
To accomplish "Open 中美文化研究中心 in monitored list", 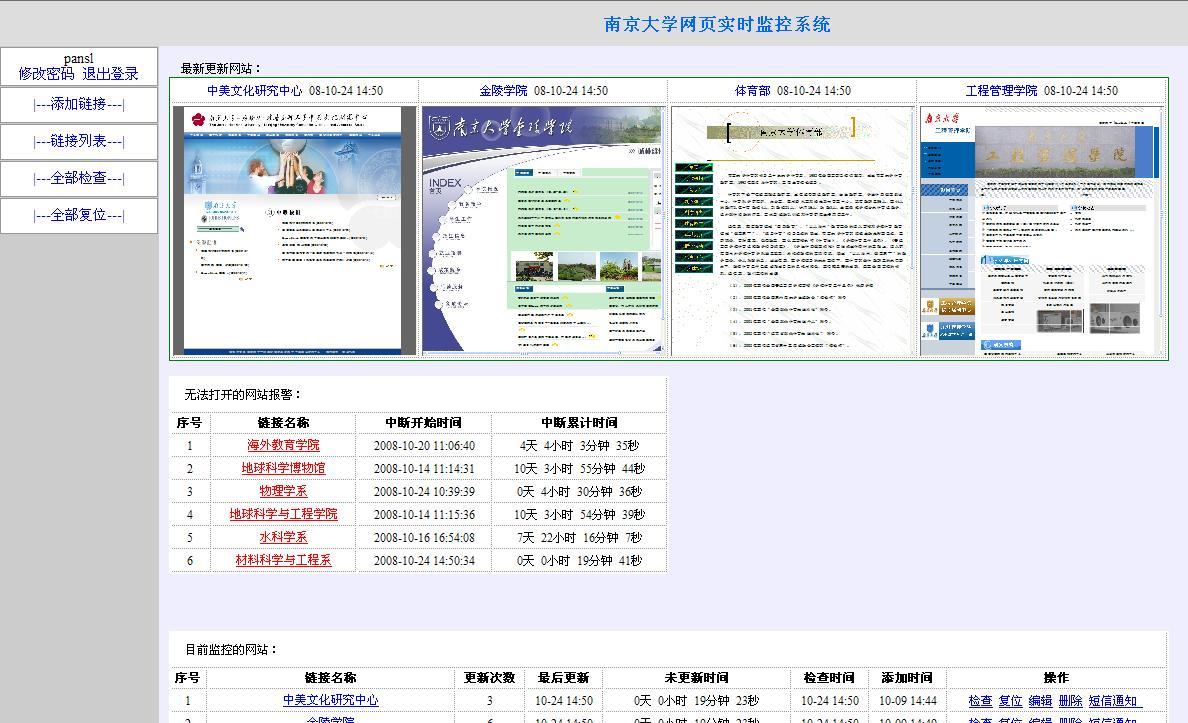I will point(330,701).
